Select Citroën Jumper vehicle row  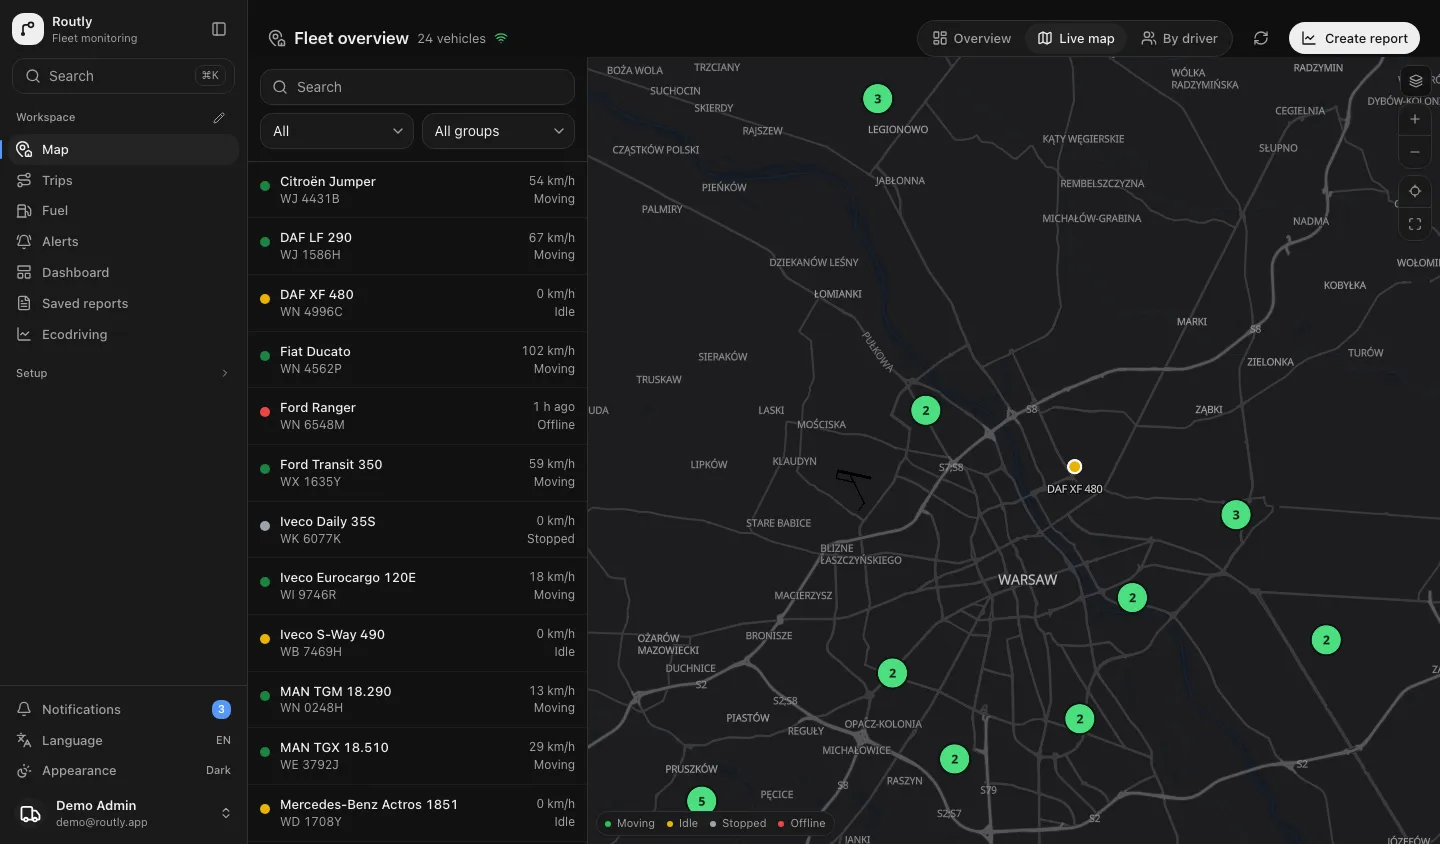(417, 190)
